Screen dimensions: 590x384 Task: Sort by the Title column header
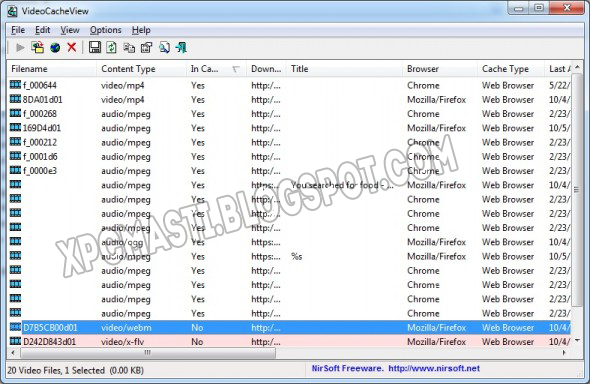coord(344,69)
